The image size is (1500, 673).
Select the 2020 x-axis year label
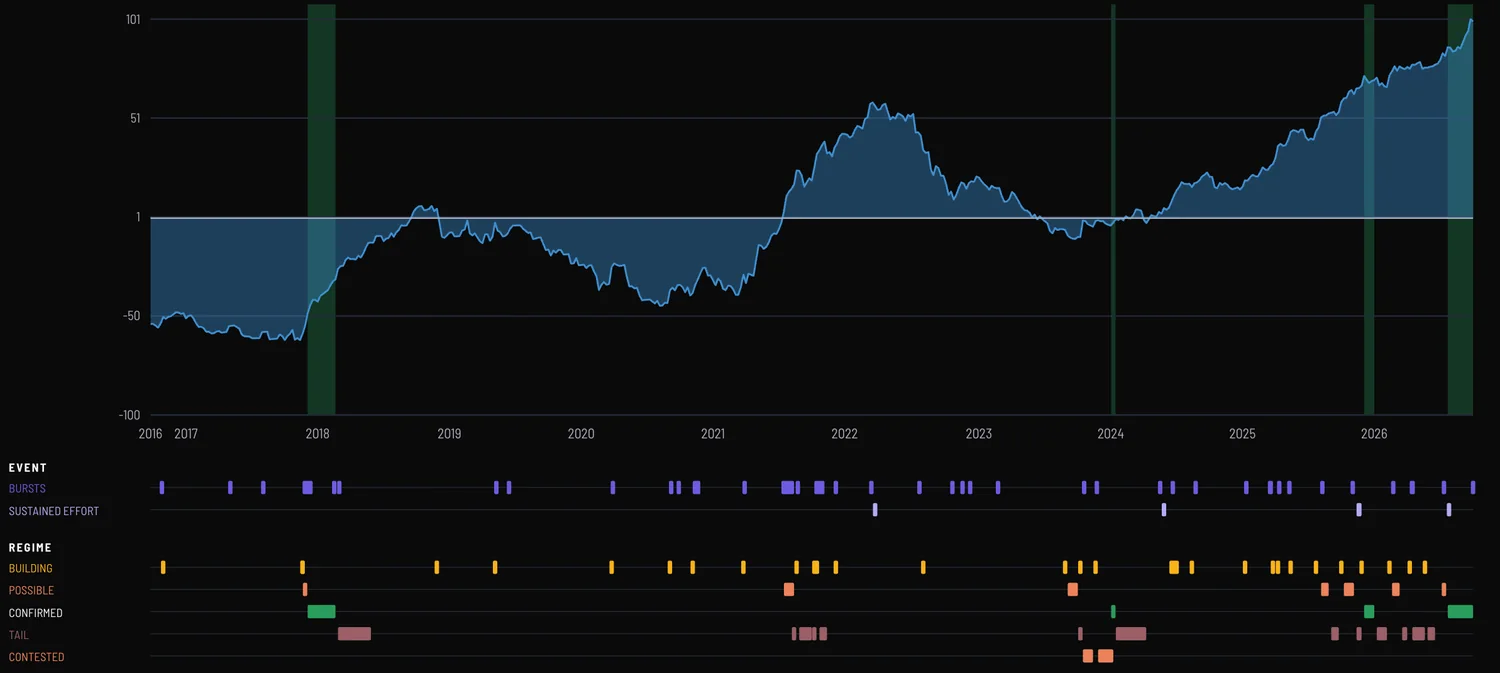[x=581, y=434]
